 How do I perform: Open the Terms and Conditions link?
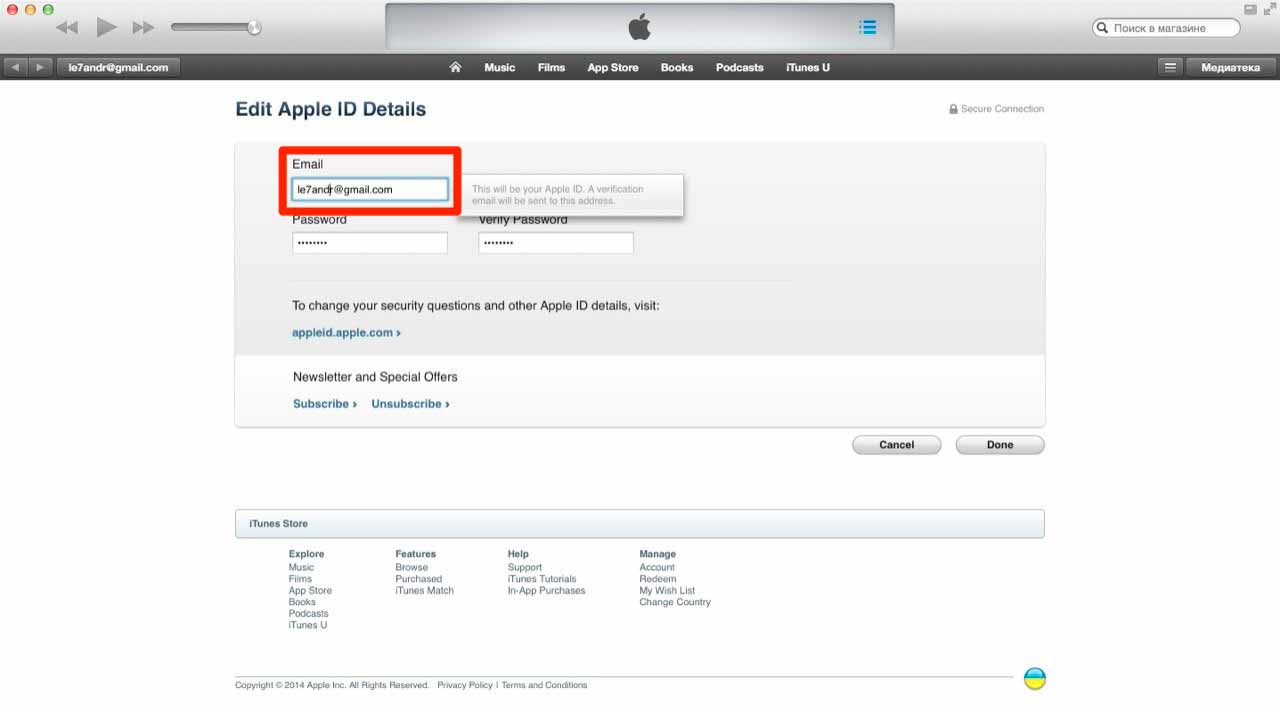coord(544,685)
